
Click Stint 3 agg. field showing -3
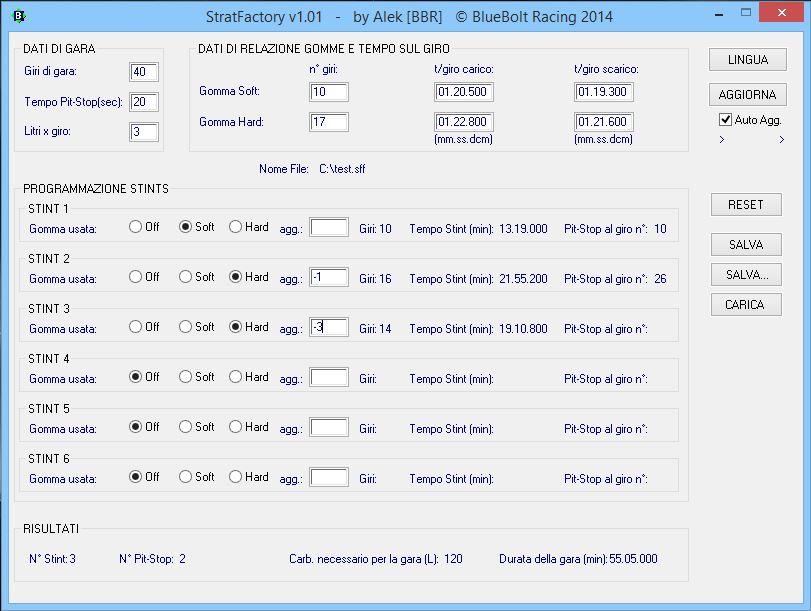(329, 327)
